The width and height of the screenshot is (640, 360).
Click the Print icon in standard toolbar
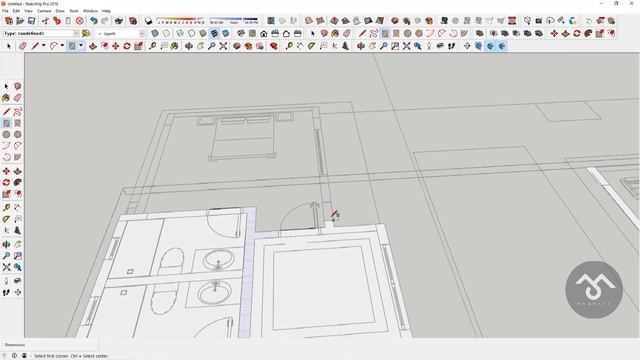click(119, 21)
